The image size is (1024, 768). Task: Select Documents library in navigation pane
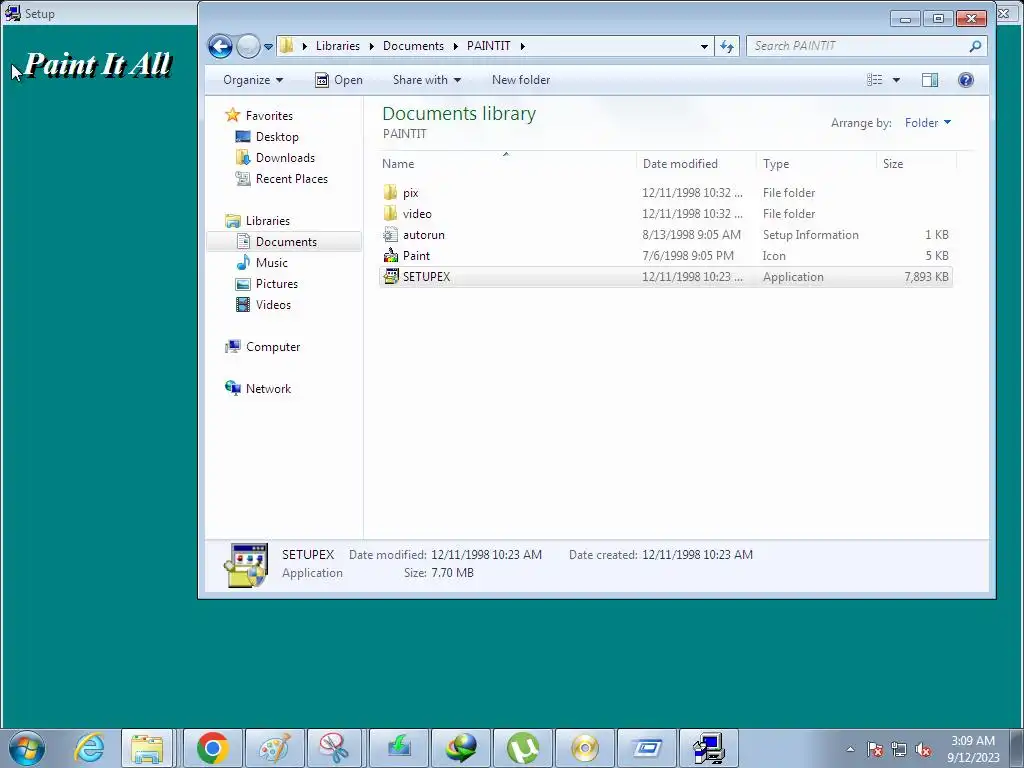(286, 242)
